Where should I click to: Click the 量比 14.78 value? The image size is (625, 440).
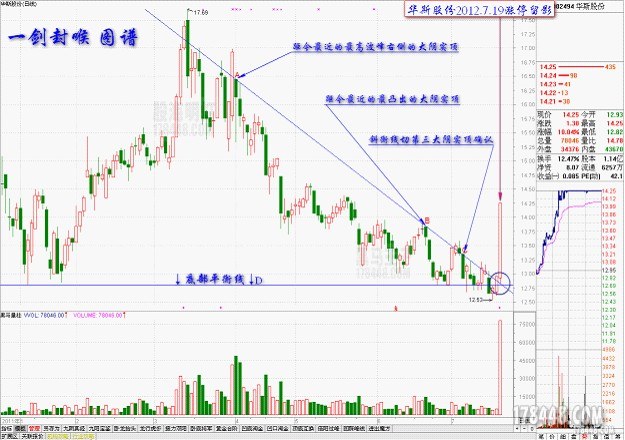(615, 140)
